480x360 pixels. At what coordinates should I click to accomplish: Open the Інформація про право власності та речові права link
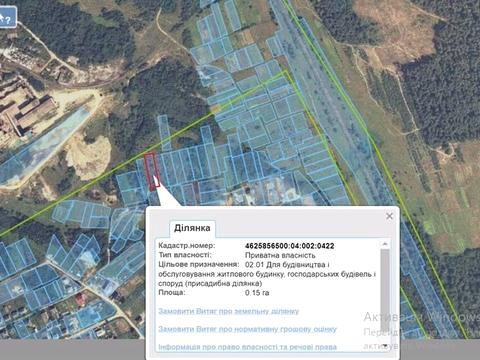click(247, 347)
